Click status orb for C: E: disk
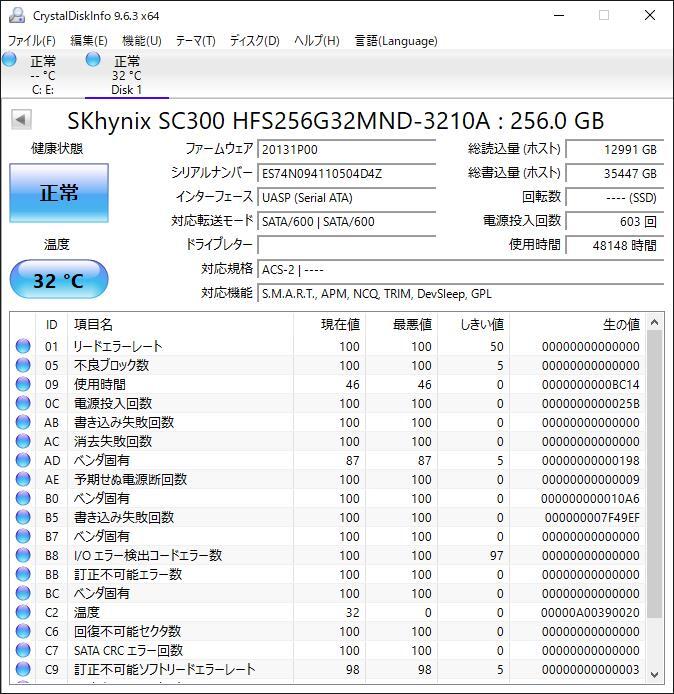The image size is (674, 694). coord(9,59)
